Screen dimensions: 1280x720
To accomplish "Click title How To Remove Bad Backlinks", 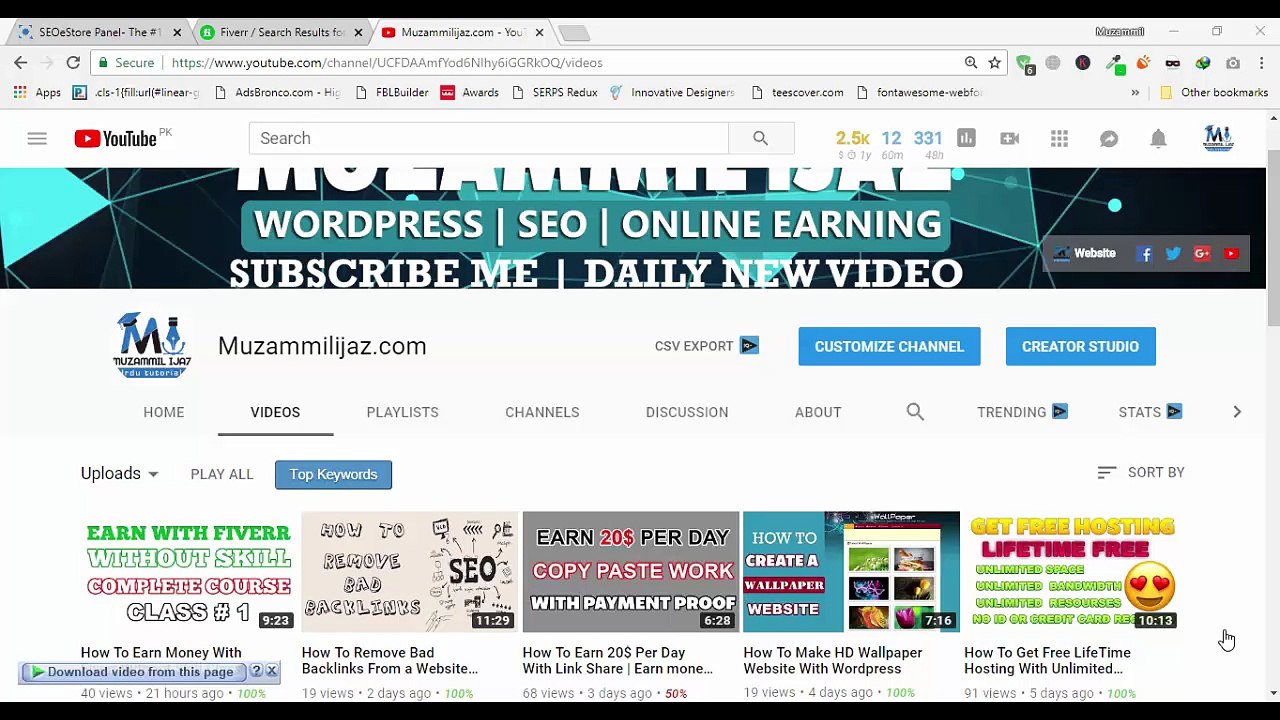I will pos(390,660).
